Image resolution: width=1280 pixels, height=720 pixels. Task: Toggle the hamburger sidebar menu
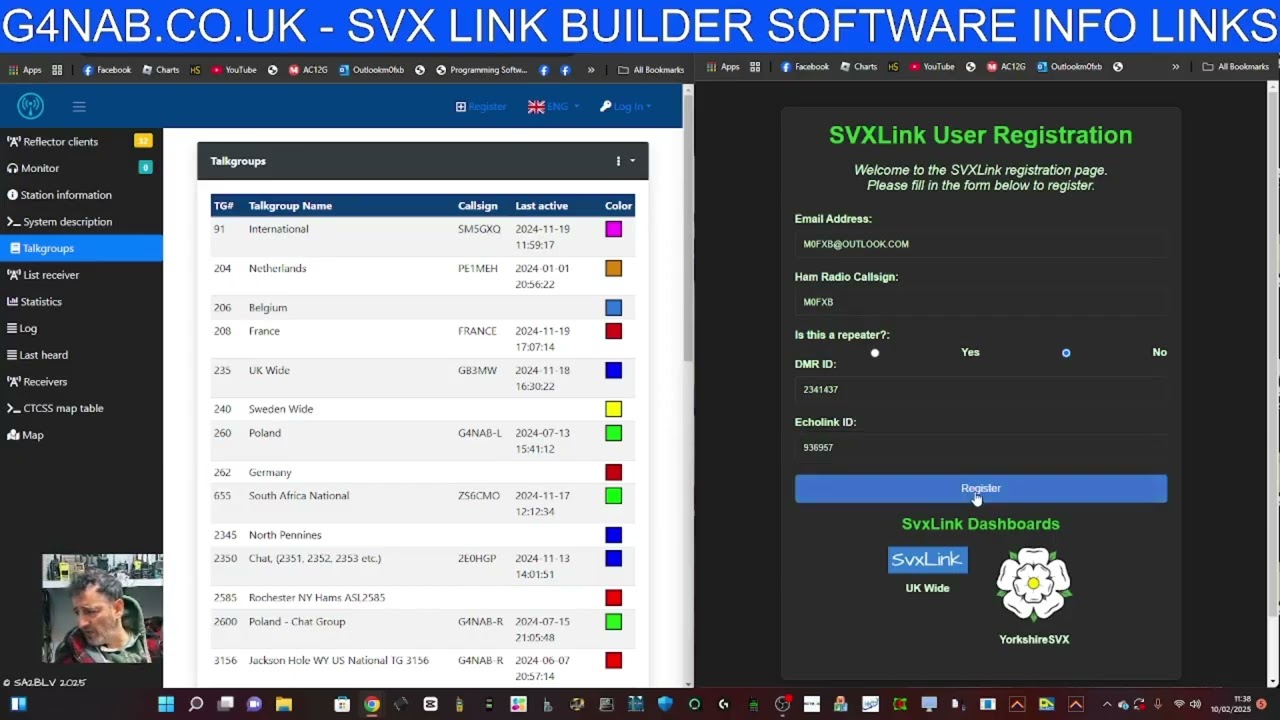click(x=79, y=106)
